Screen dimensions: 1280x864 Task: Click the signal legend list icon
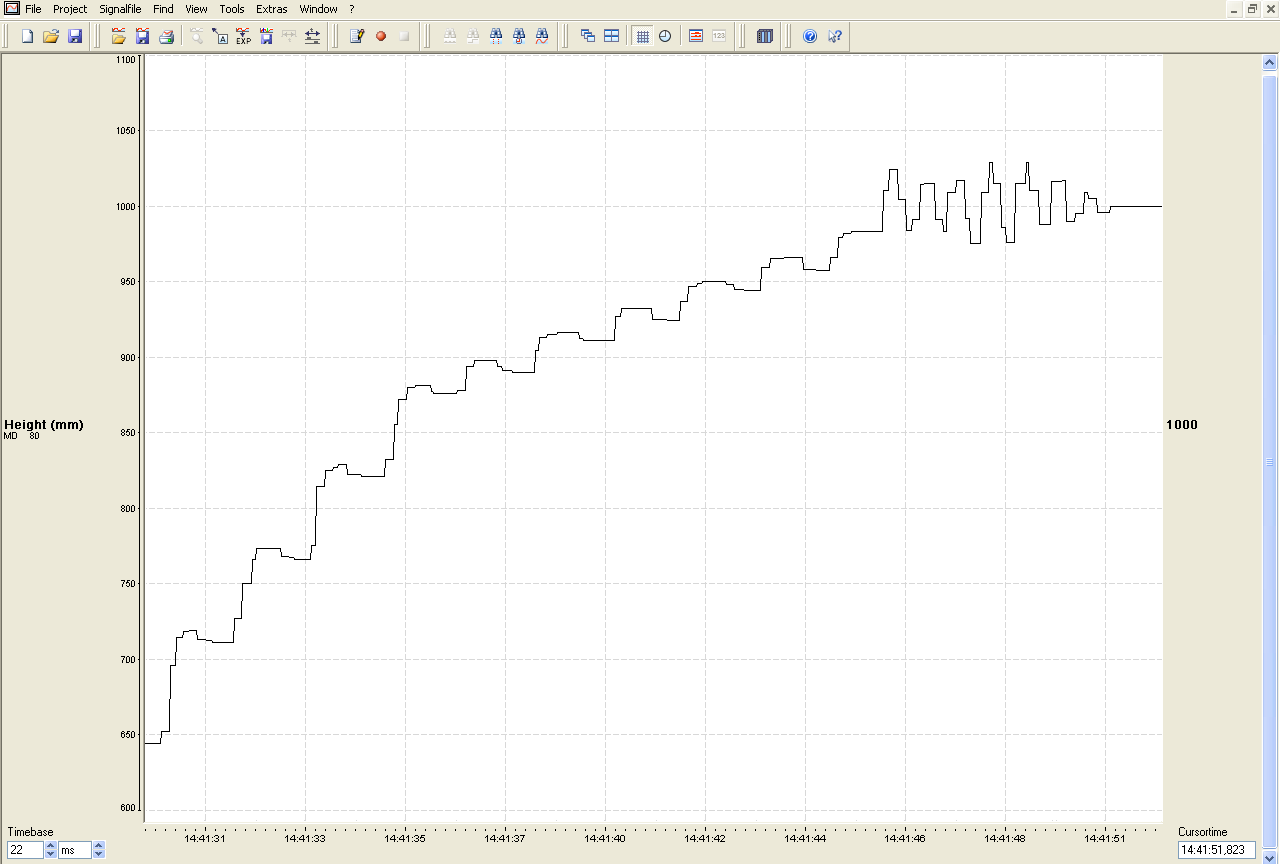coord(696,36)
